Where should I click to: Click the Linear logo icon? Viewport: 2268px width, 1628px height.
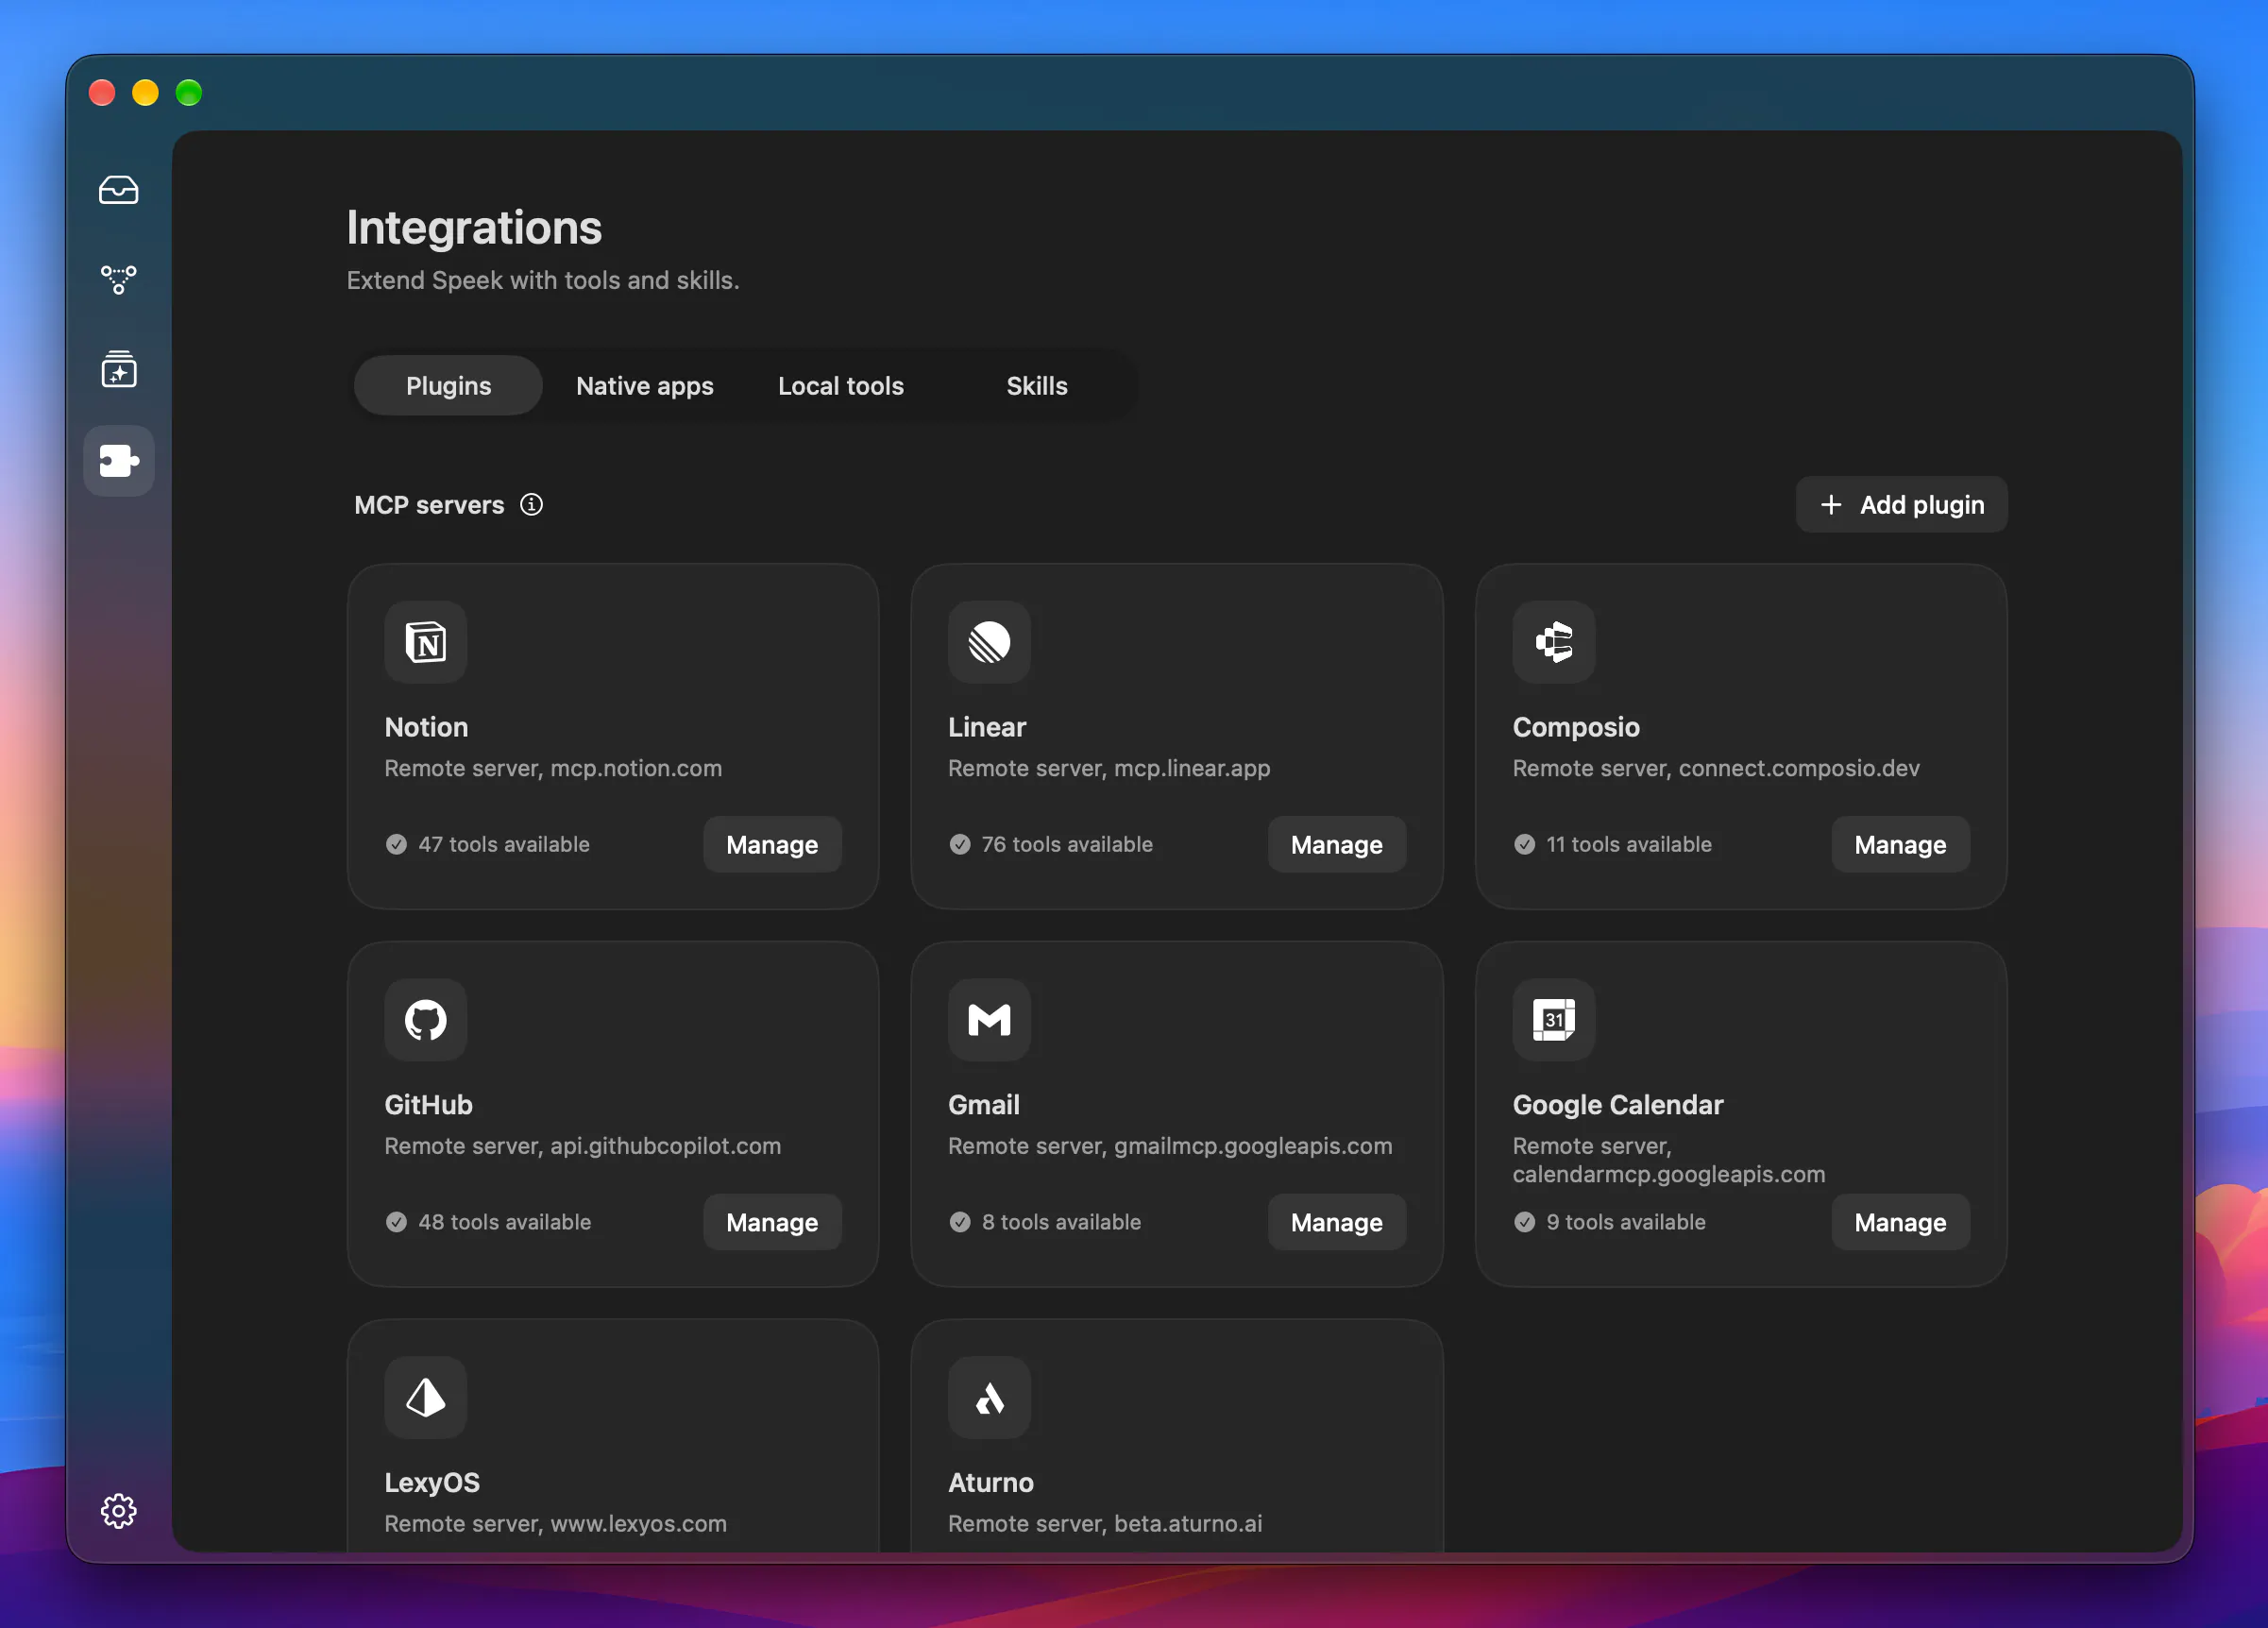pyautogui.click(x=989, y=642)
